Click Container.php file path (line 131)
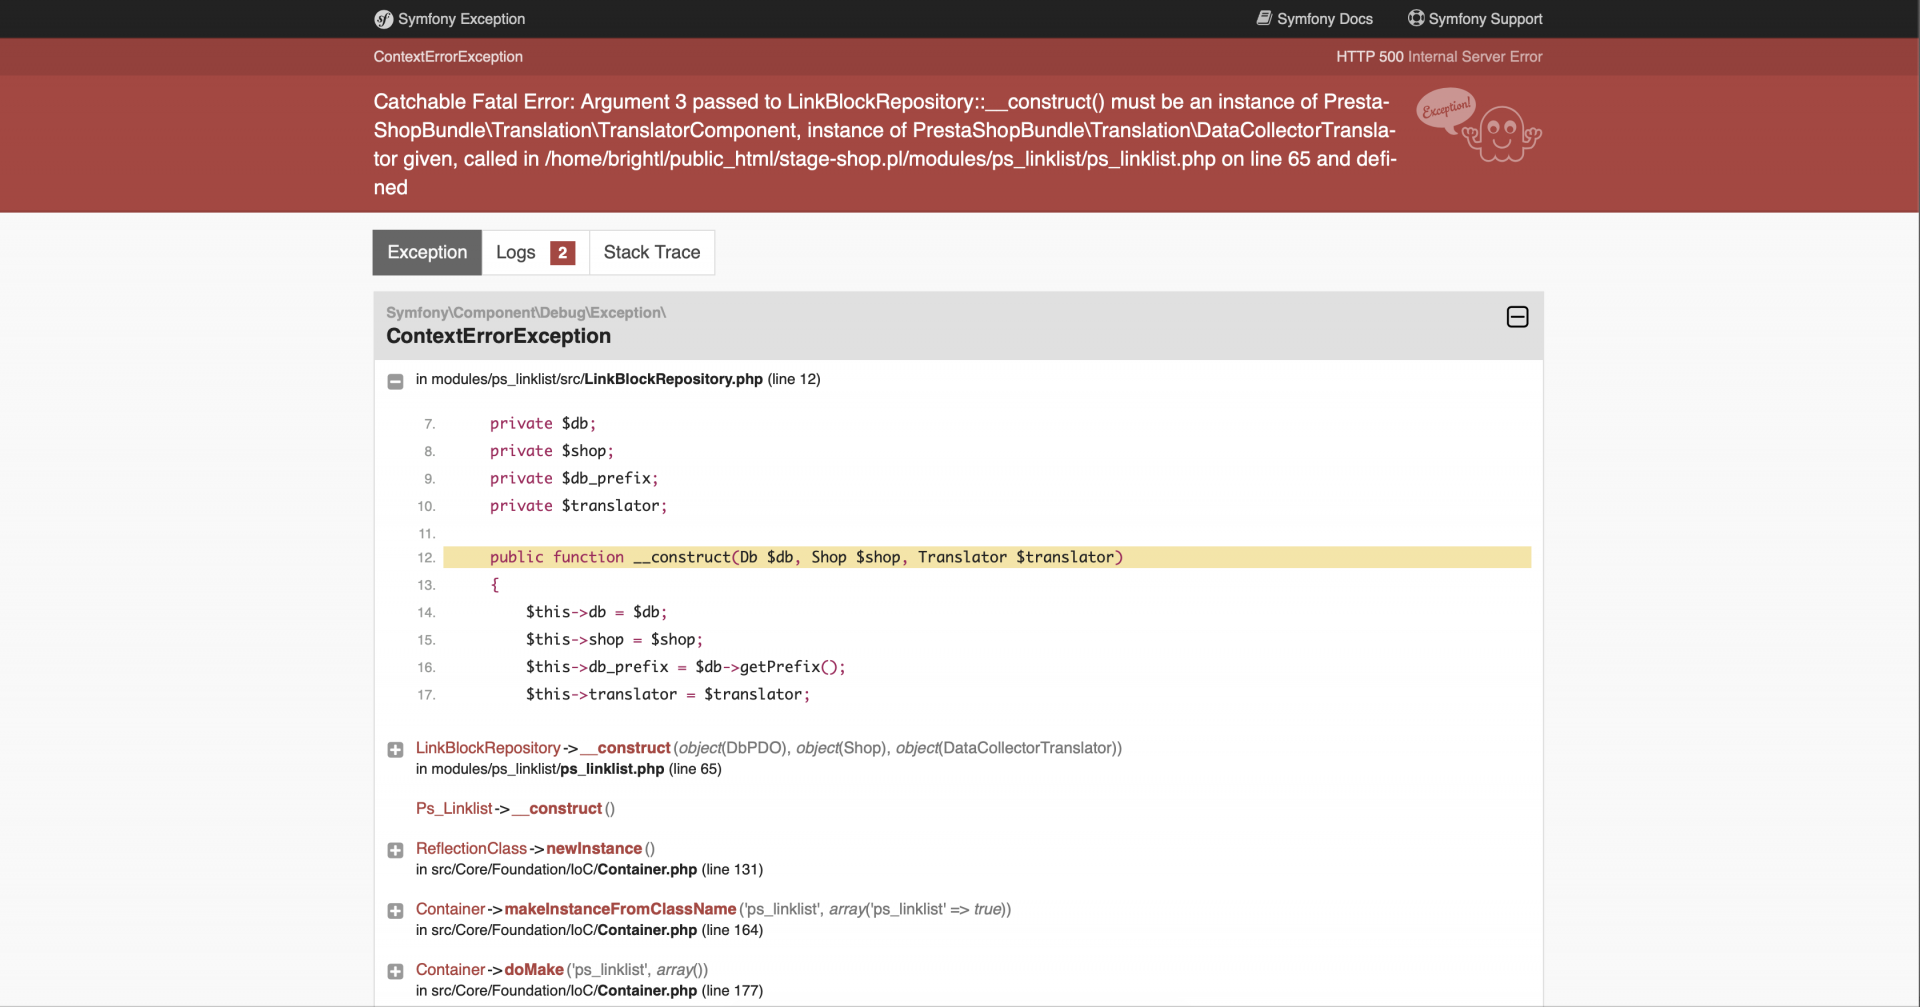This screenshot has height=1007, width=1920. click(589, 869)
